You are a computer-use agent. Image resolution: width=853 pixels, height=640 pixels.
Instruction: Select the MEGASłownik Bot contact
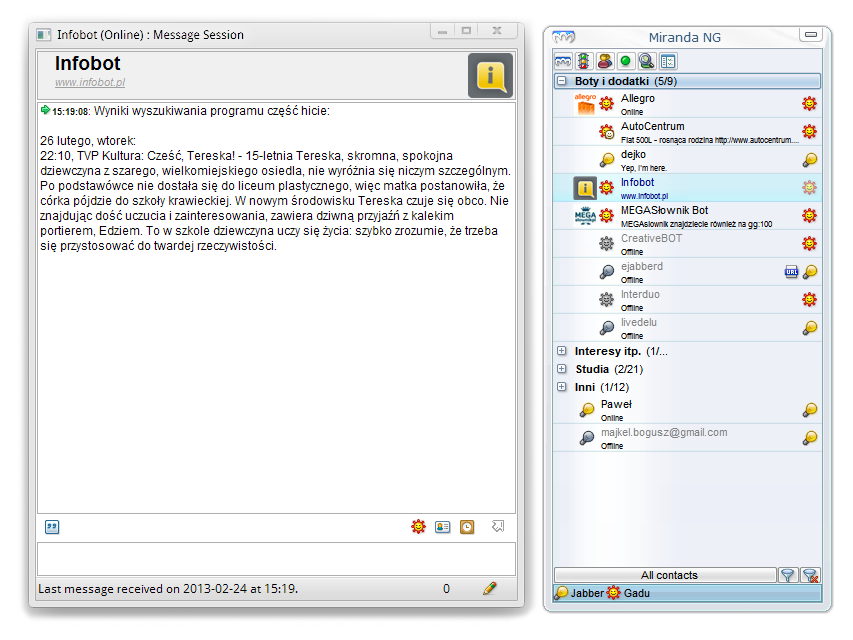[688, 216]
